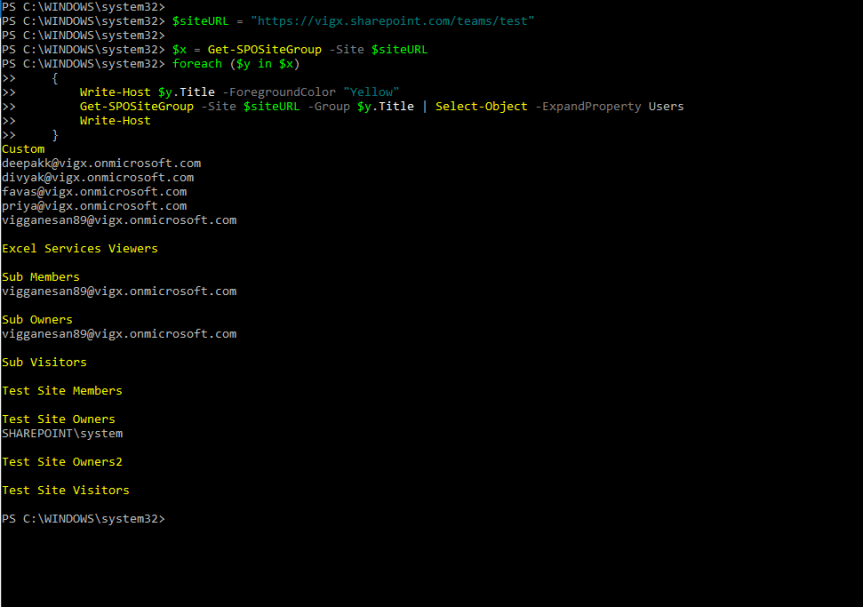The image size is (863, 607).
Task: Click the SHAREPOINT\system user entry
Action: pos(62,433)
